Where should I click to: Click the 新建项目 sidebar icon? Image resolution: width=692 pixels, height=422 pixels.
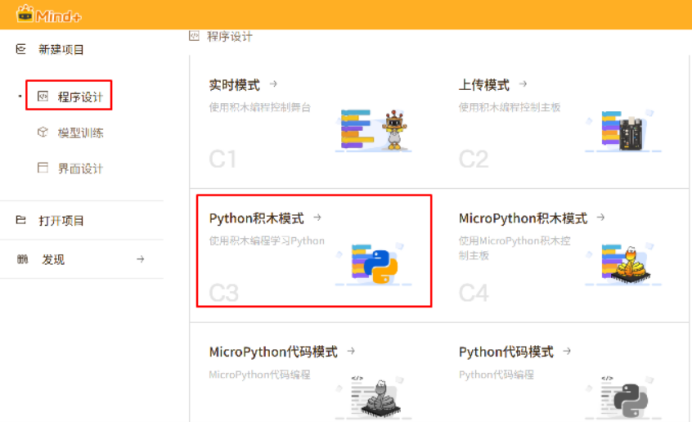[x=22, y=49]
